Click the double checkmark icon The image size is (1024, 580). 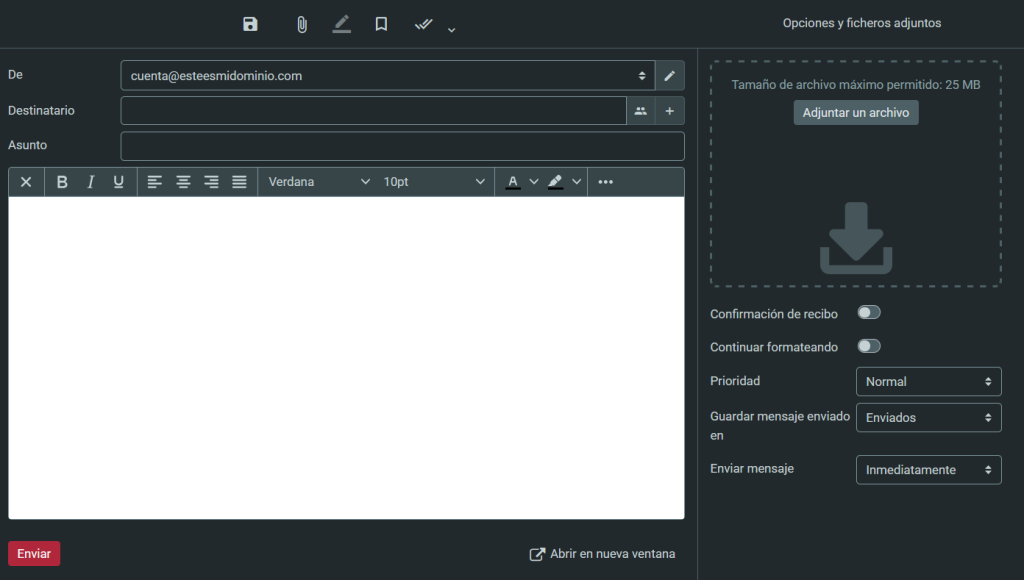pos(424,24)
